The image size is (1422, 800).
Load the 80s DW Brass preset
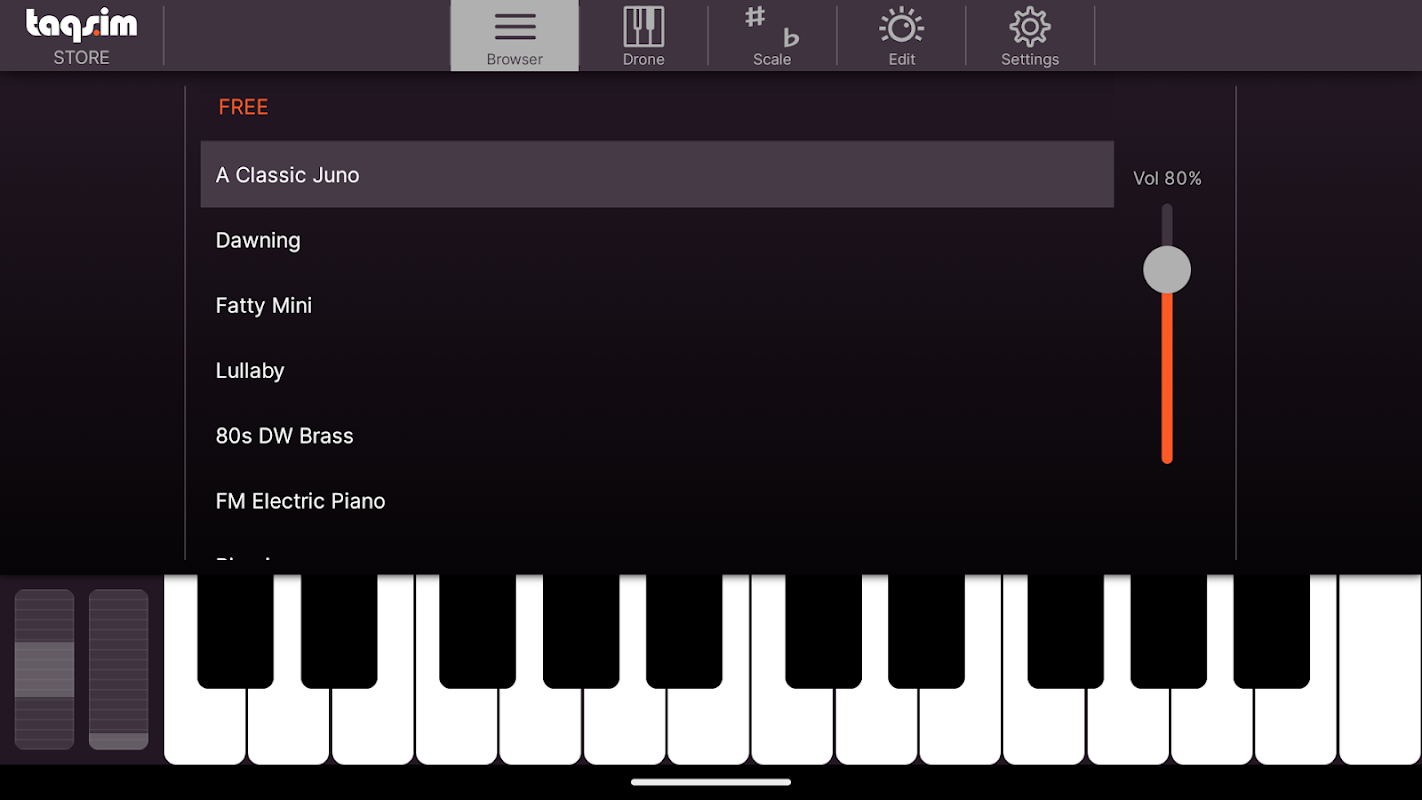point(657,435)
